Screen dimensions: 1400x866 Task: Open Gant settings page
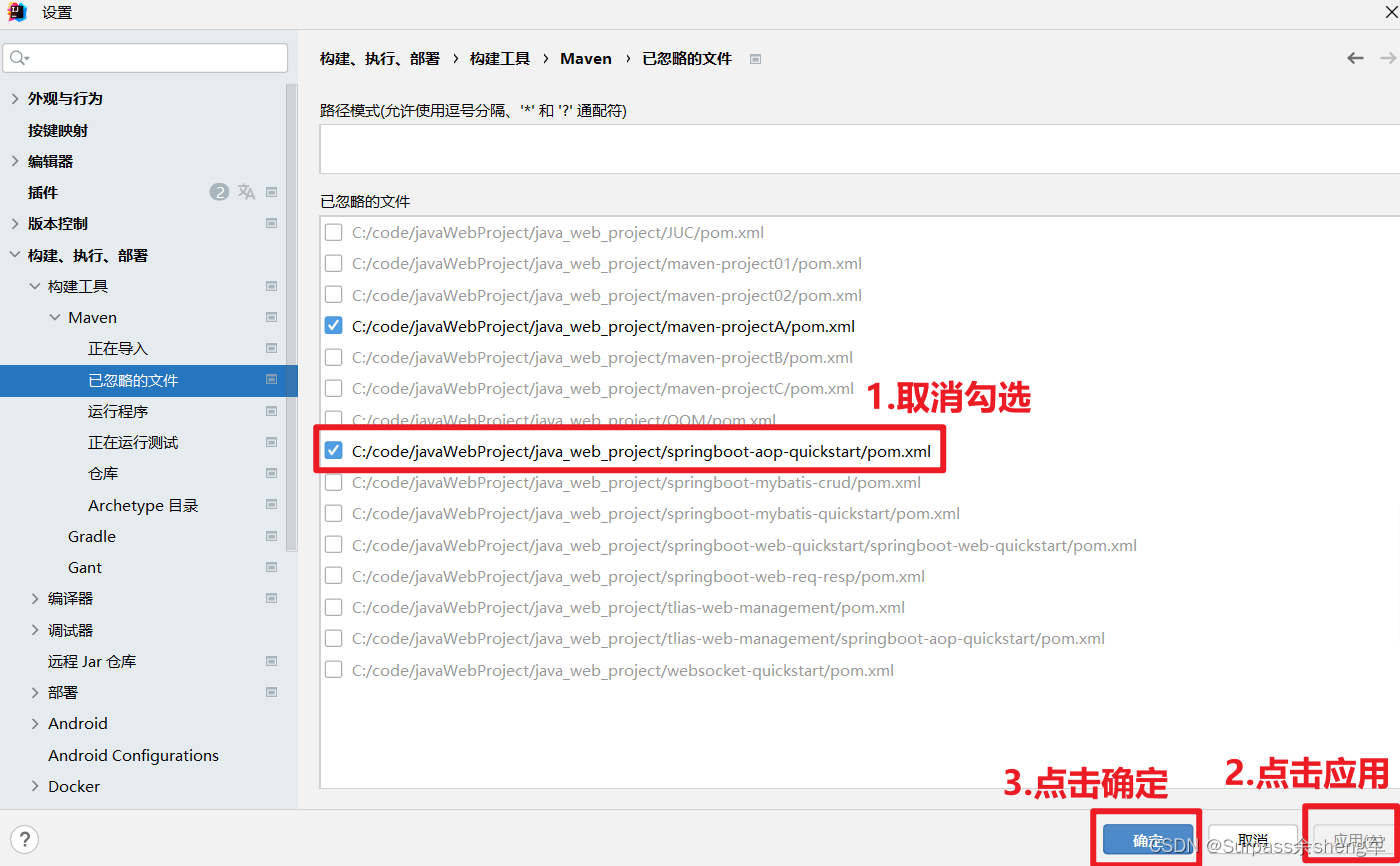point(85,567)
